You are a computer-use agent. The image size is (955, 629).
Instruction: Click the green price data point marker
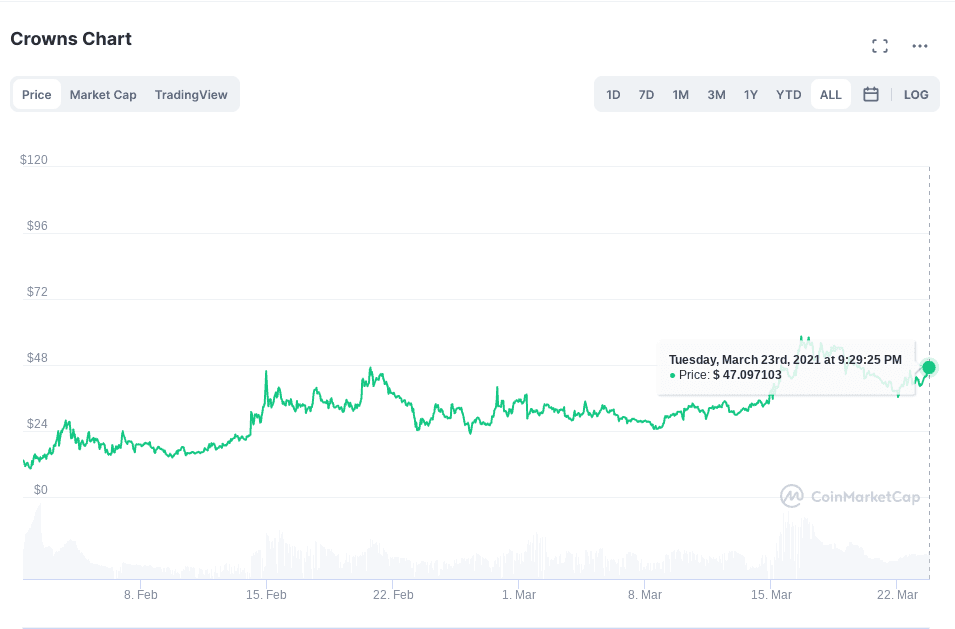929,368
